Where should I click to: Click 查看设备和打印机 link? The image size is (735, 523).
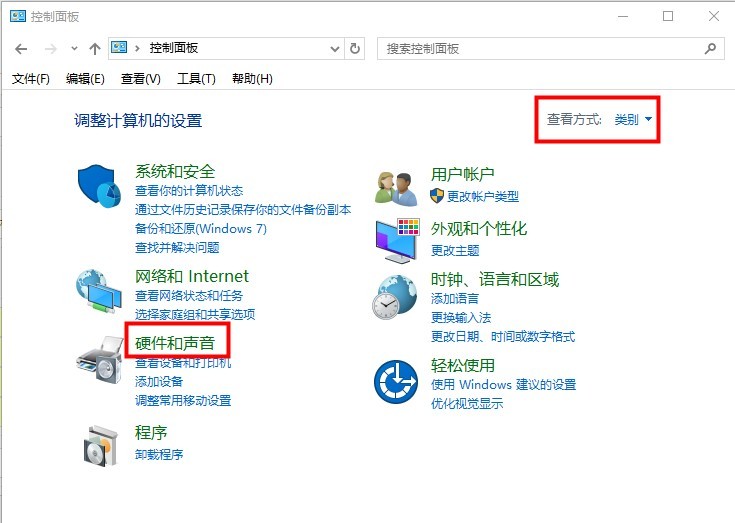183,363
